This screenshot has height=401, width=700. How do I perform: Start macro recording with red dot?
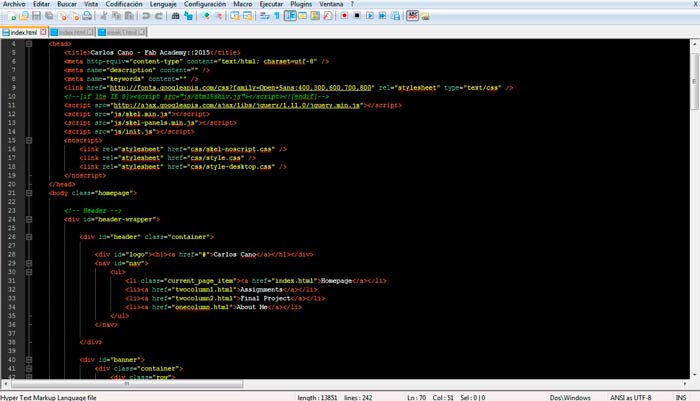(344, 16)
